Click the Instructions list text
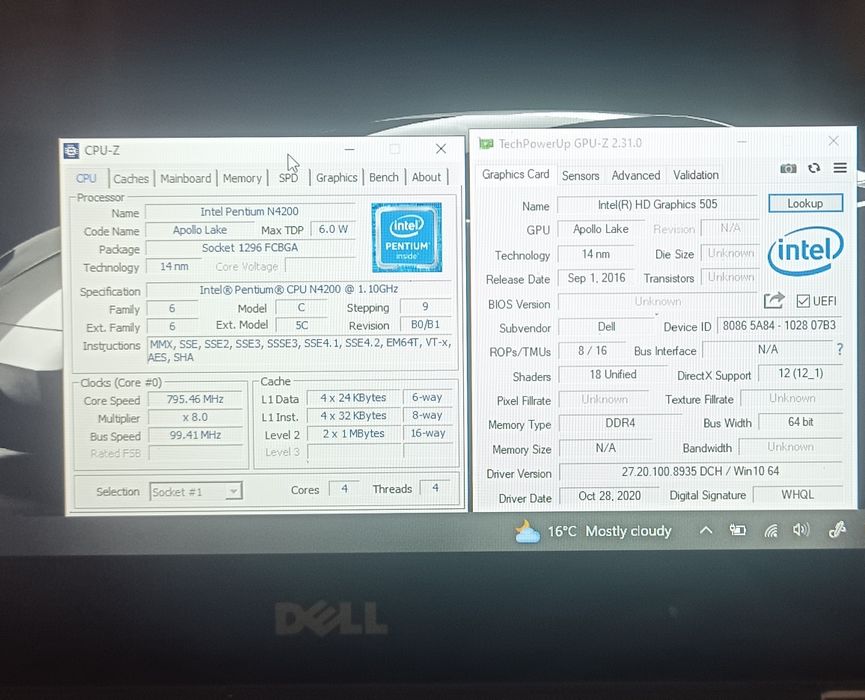 (300, 350)
